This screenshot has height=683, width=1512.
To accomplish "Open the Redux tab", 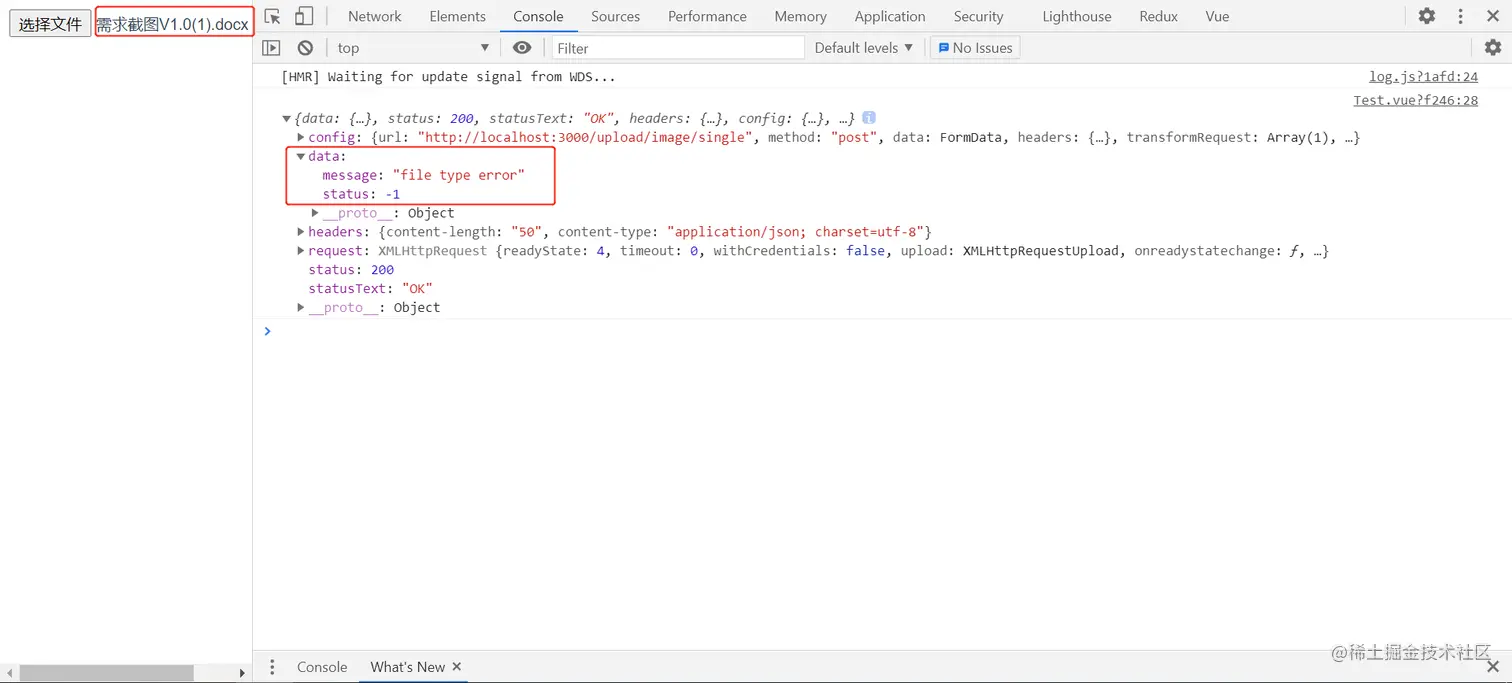I will coord(1158,16).
